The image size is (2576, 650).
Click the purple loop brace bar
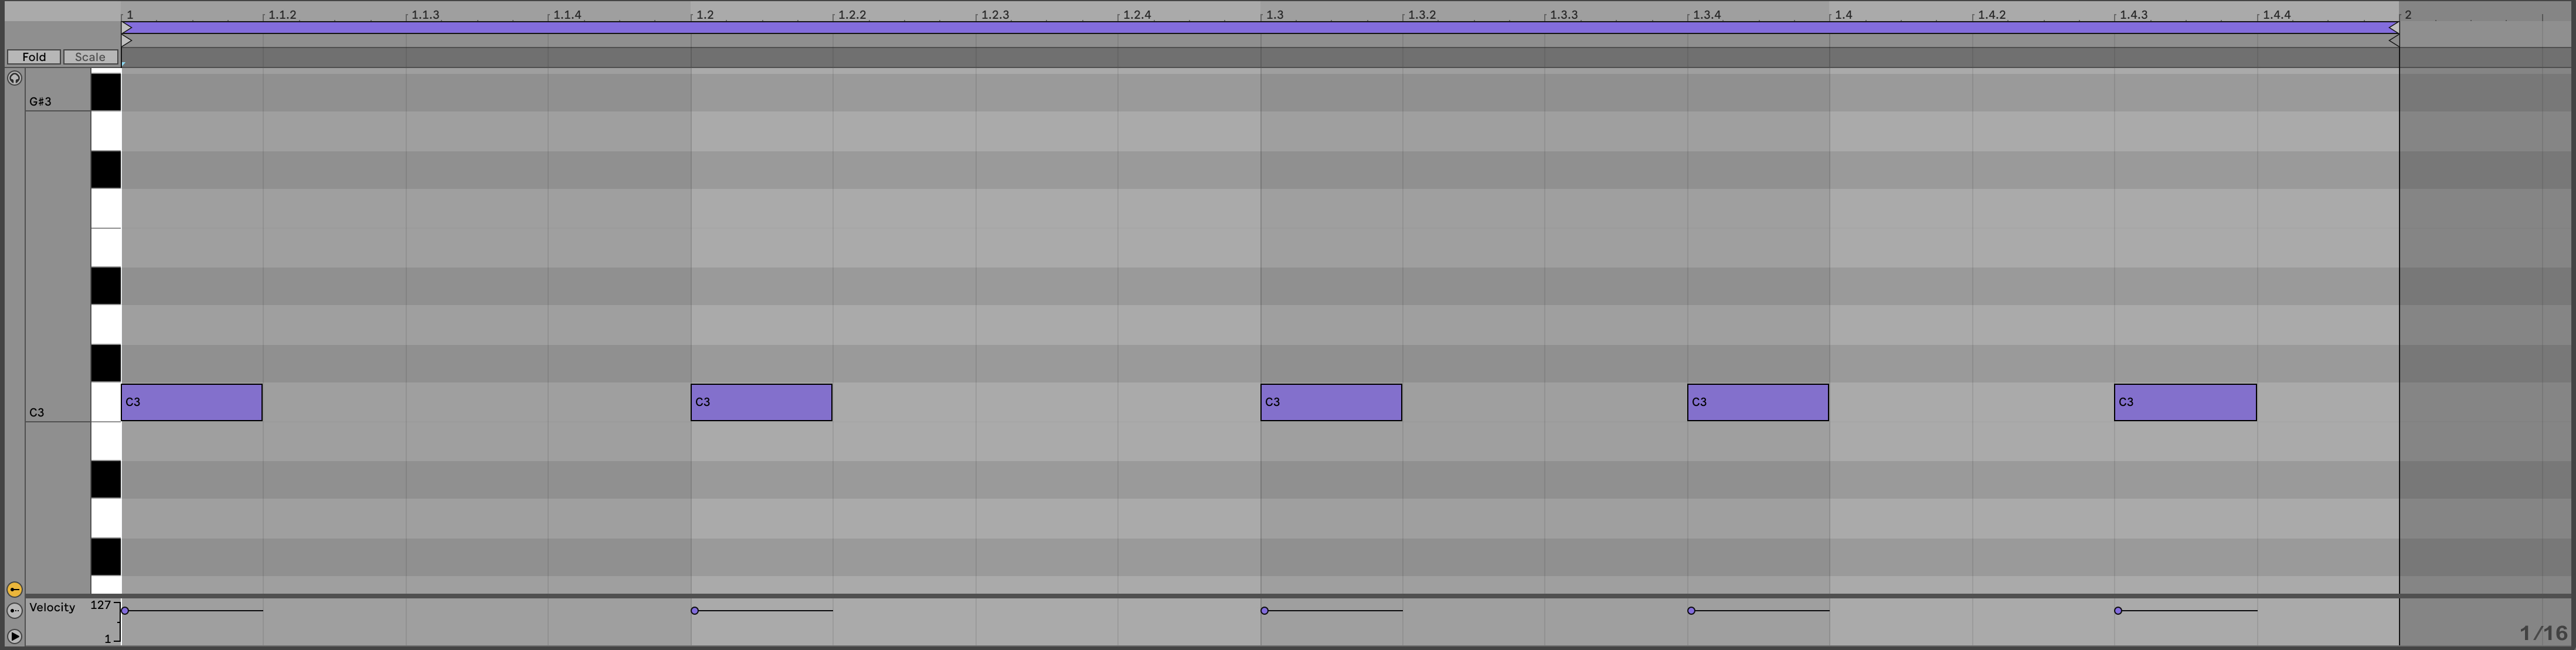click(x=1260, y=28)
